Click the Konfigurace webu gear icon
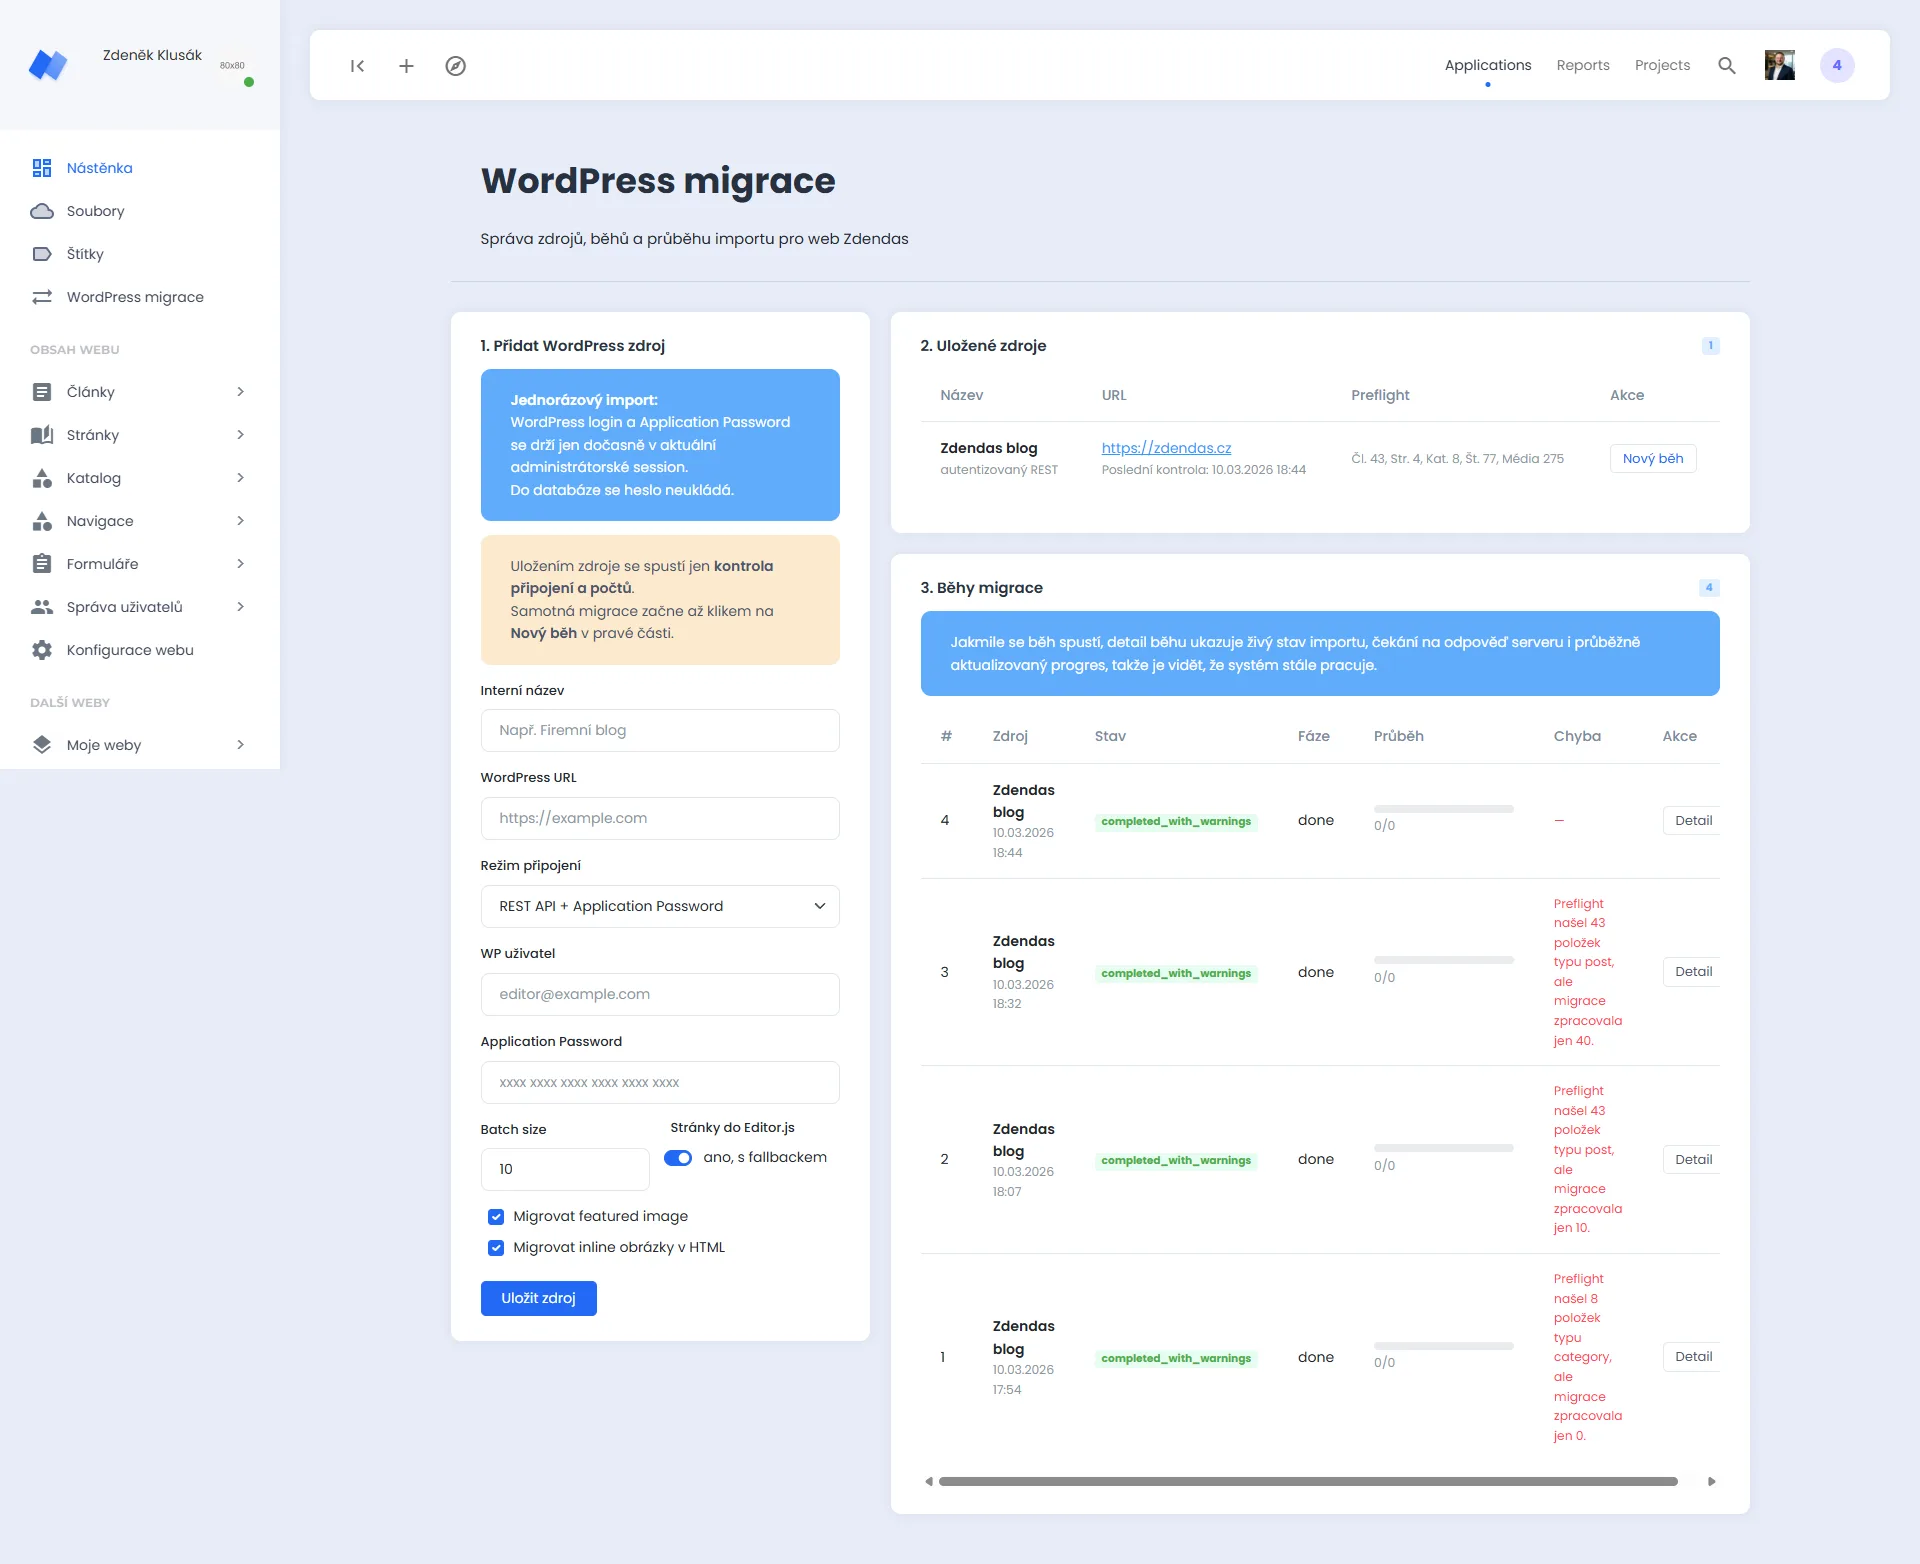This screenshot has height=1564, width=1920. [42, 650]
